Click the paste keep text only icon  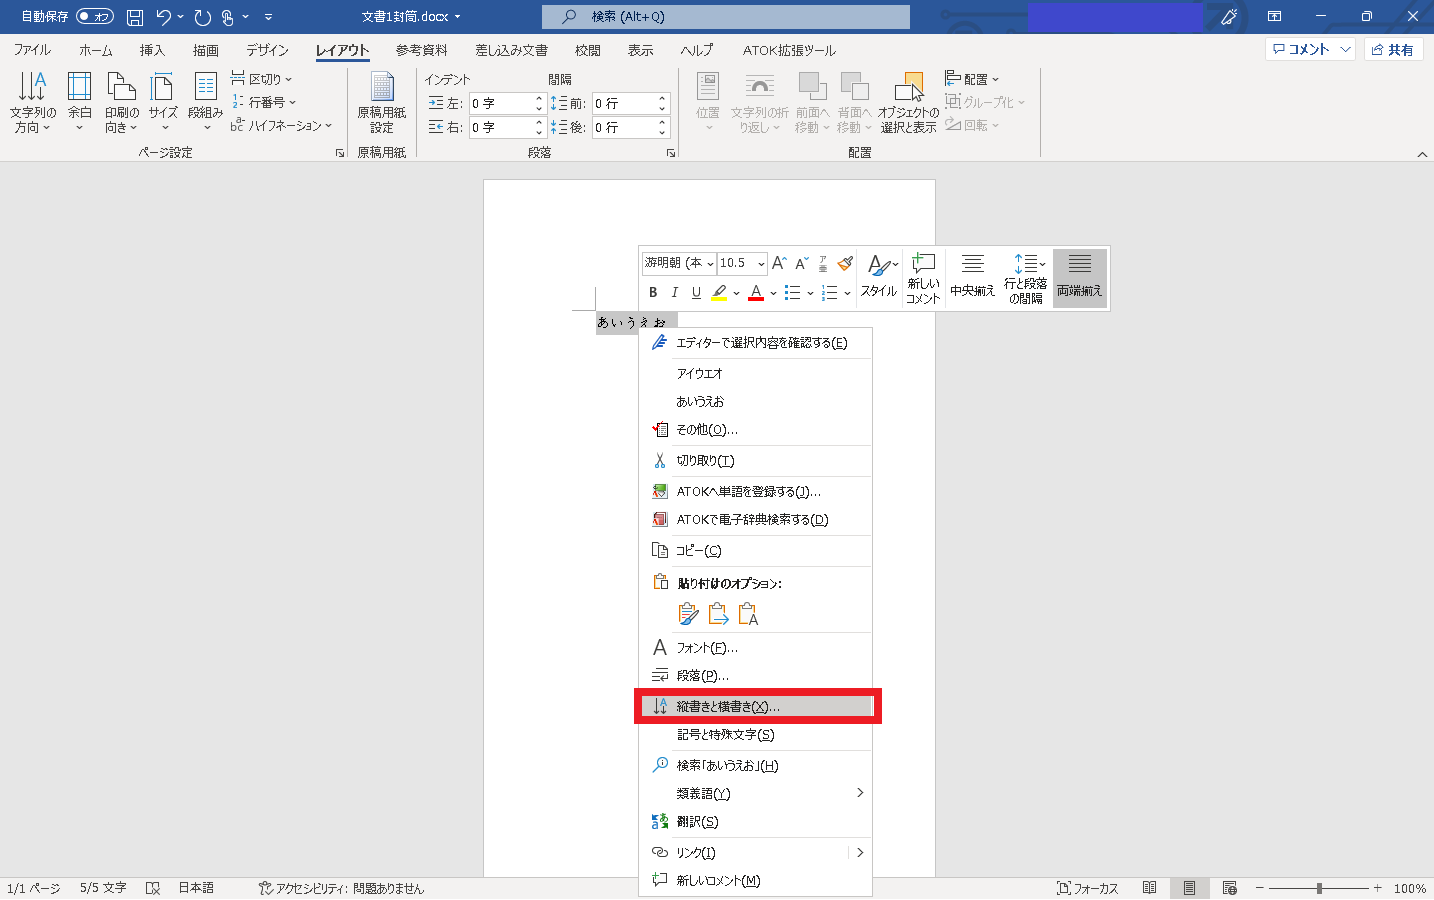point(748,614)
